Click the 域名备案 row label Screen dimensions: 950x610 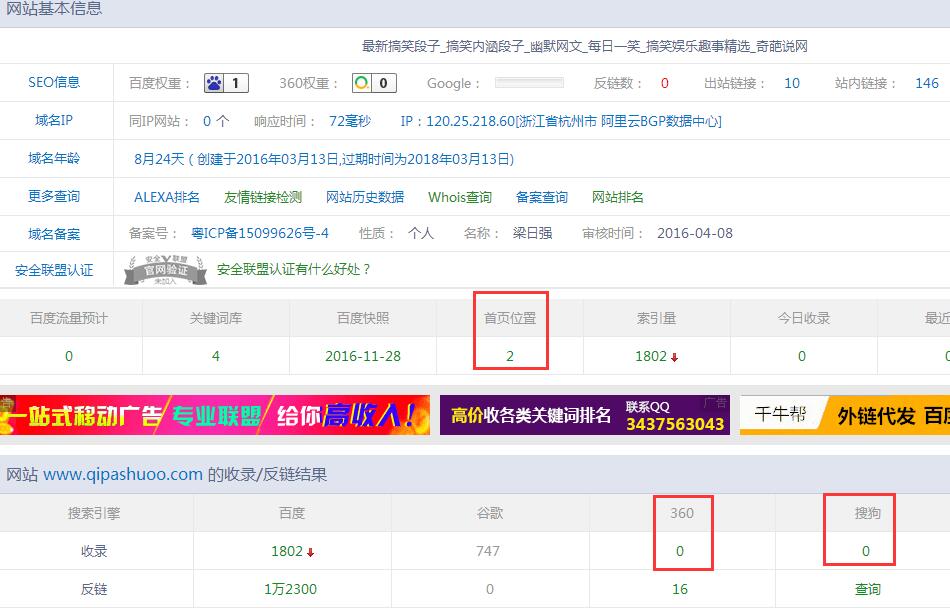54,234
